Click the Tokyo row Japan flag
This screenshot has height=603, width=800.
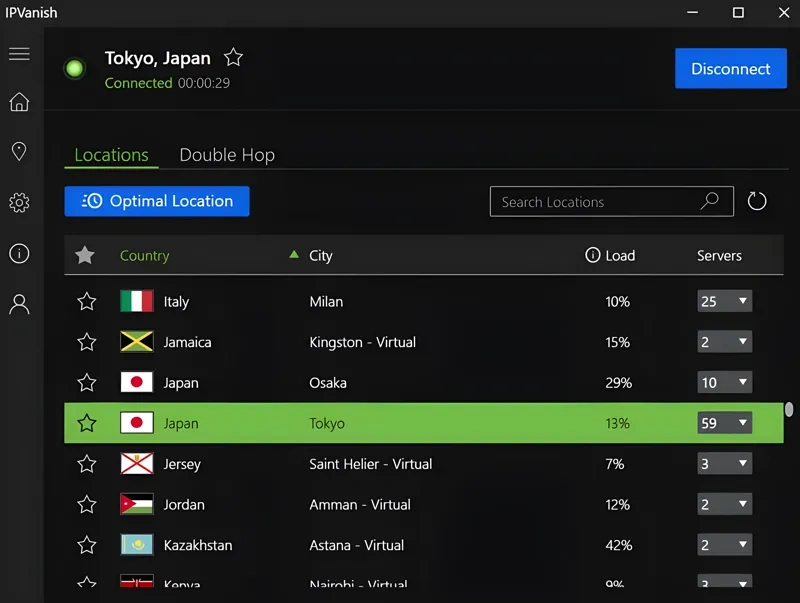(137, 423)
